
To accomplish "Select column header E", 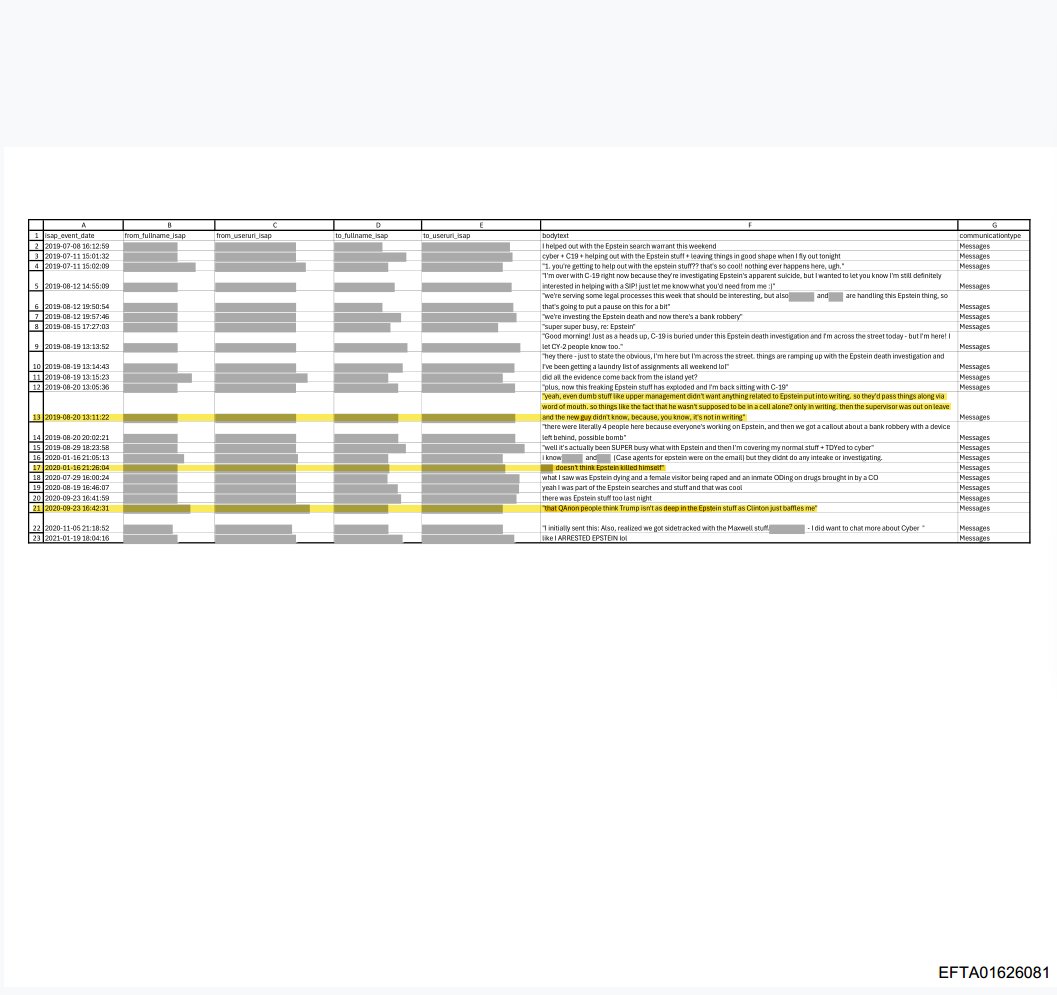I will [481, 225].
